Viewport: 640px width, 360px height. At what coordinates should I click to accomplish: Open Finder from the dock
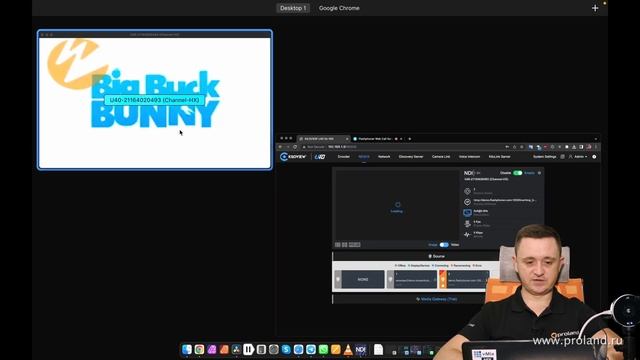click(187, 349)
